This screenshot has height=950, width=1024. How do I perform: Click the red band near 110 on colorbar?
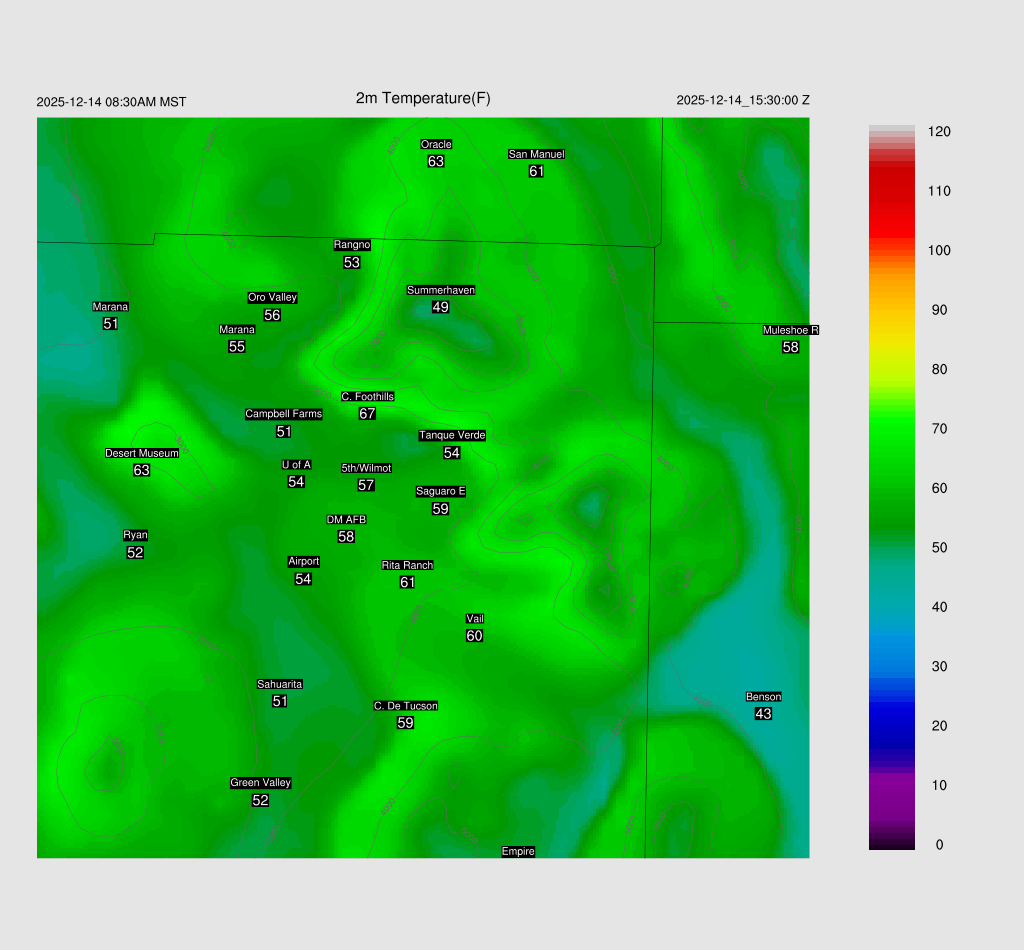tap(891, 190)
